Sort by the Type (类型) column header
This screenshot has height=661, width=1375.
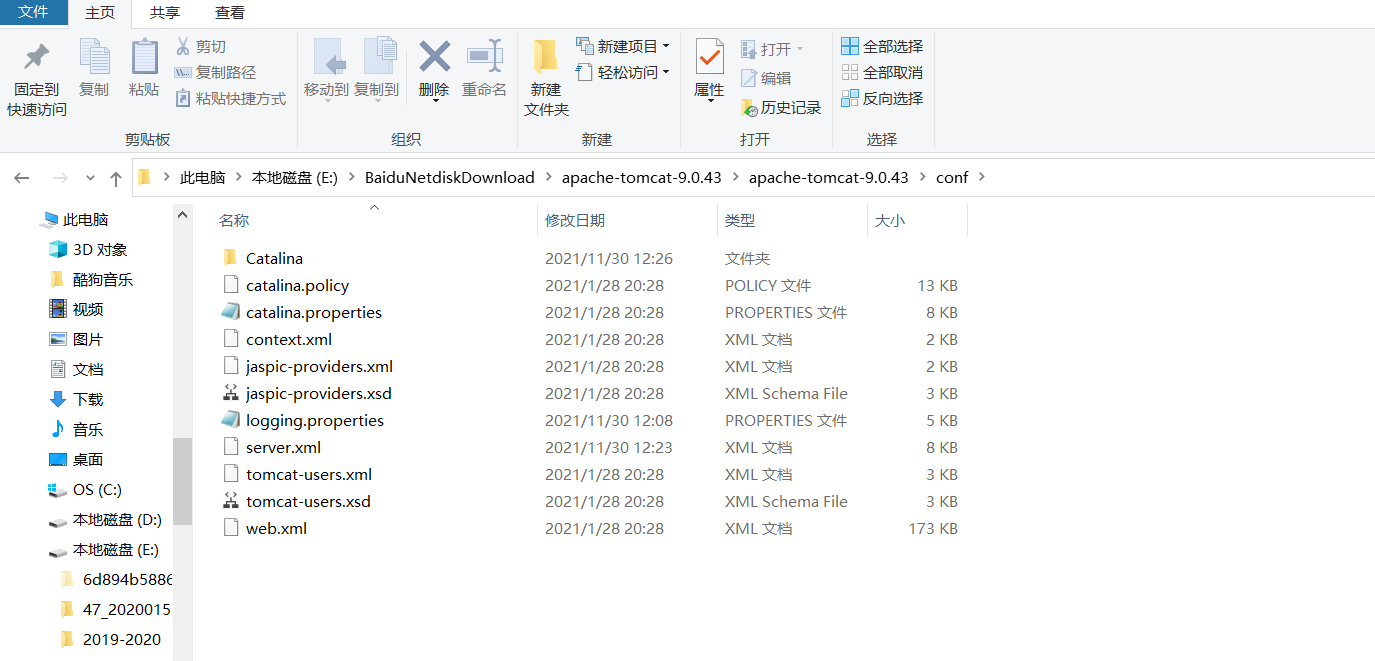(740, 220)
